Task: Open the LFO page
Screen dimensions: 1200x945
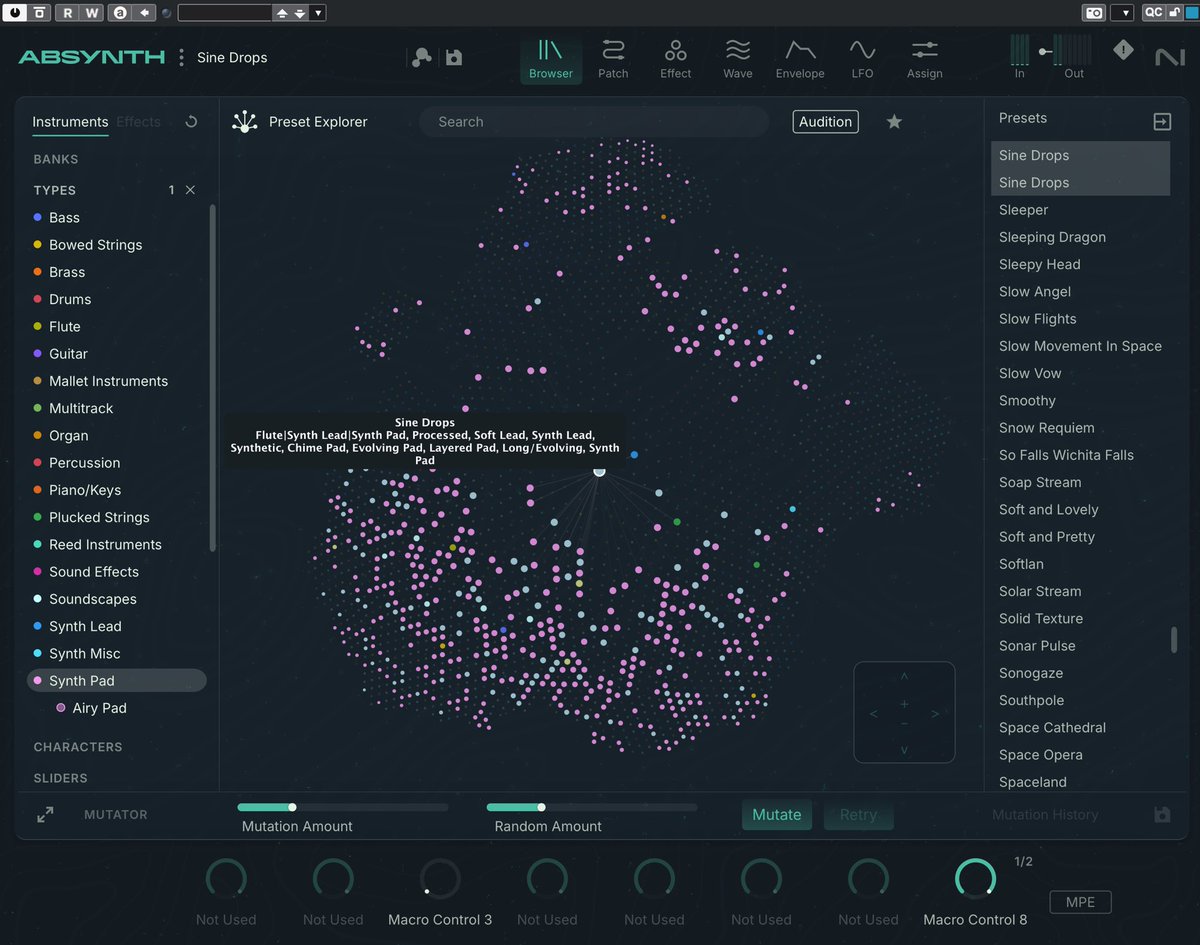Action: [862, 59]
